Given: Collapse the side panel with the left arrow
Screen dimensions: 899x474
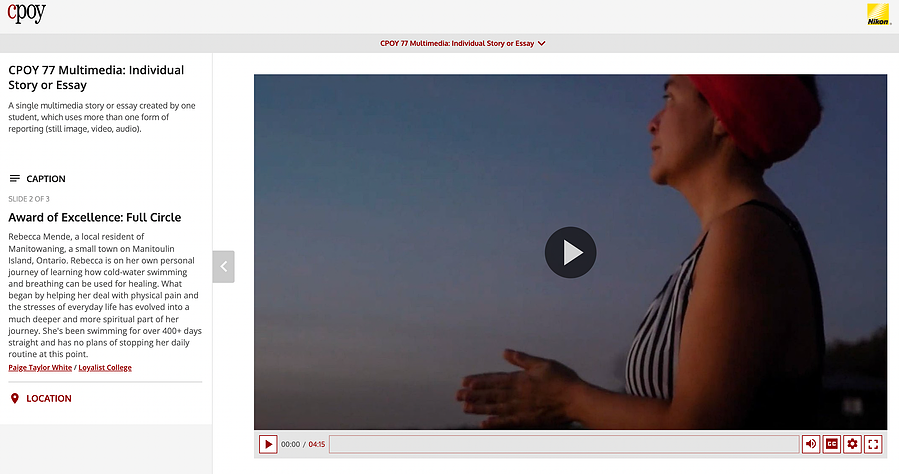Looking at the screenshot, I should pyautogui.click(x=224, y=267).
